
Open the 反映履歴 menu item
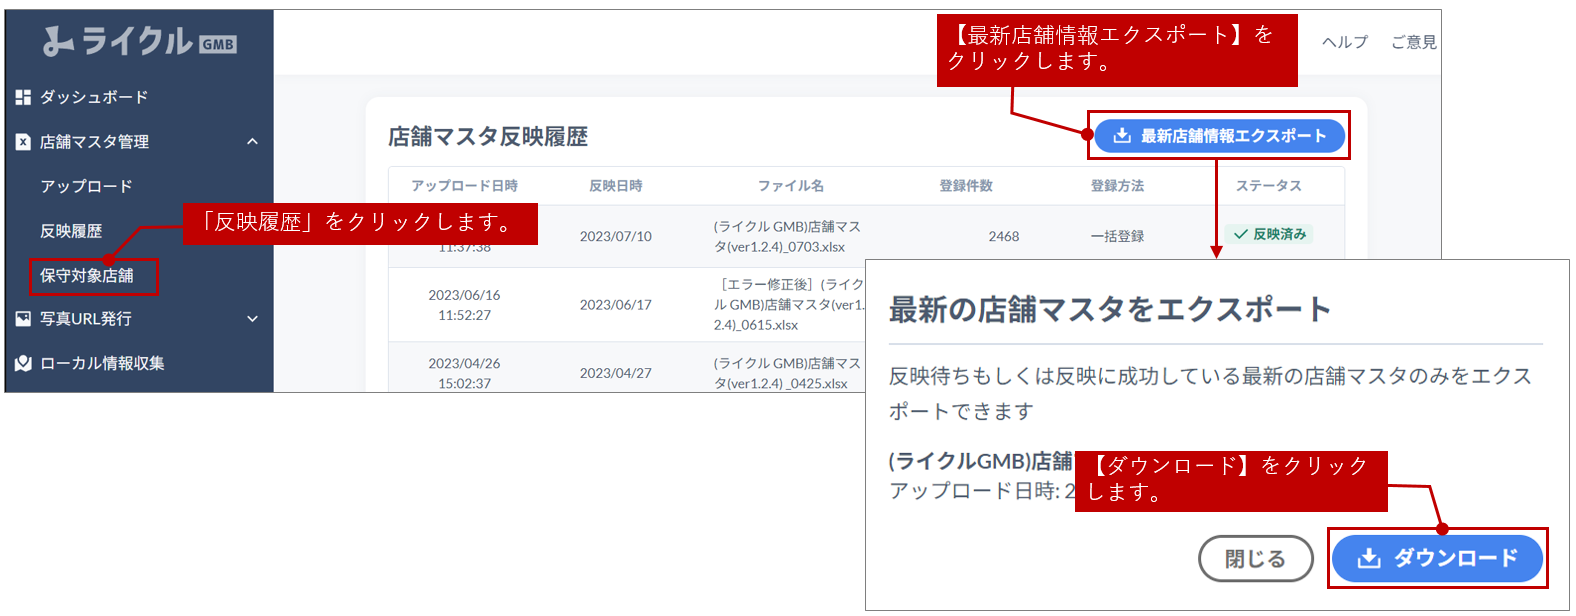pyautogui.click(x=71, y=231)
